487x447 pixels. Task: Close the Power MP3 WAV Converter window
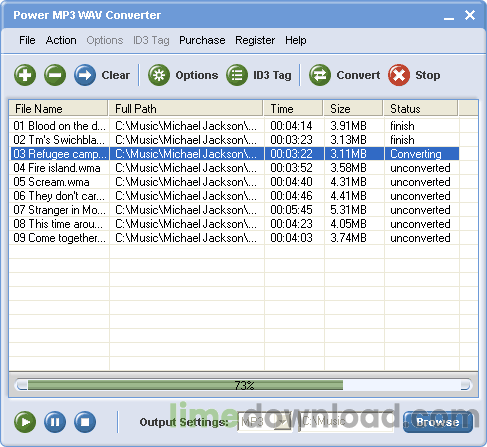(470, 15)
